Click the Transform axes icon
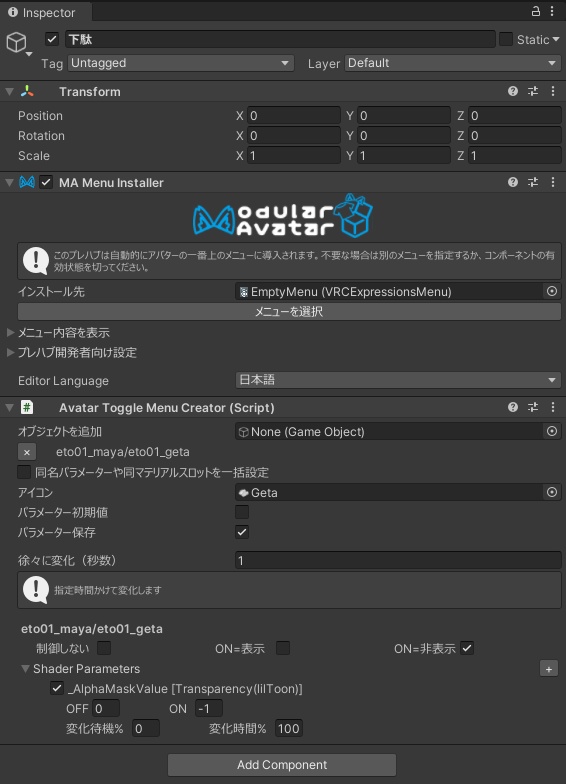 (27, 91)
